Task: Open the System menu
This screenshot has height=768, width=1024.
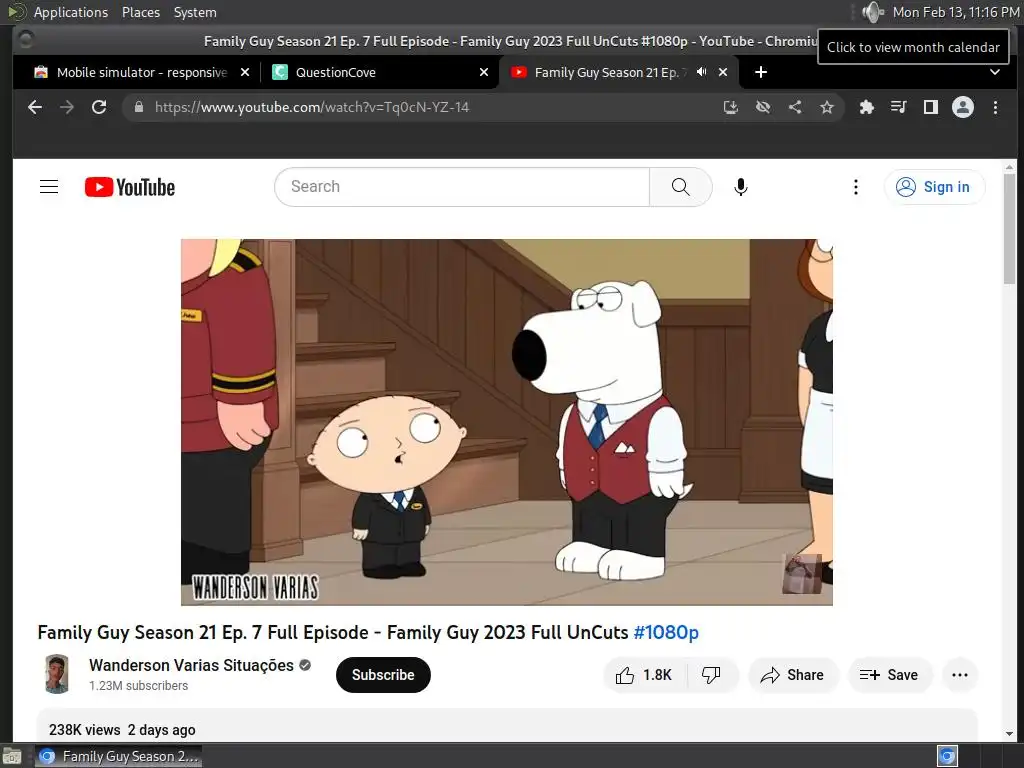Action: [195, 12]
